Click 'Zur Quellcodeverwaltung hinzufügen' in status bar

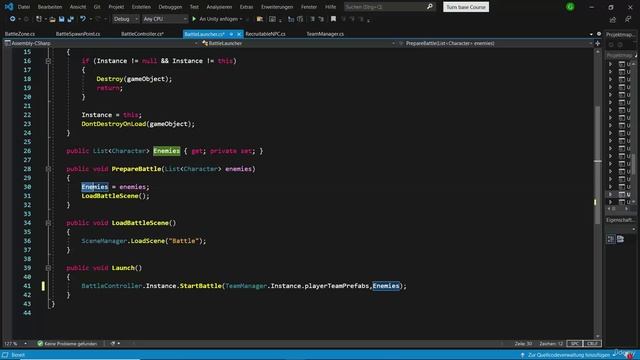(x=569, y=355)
